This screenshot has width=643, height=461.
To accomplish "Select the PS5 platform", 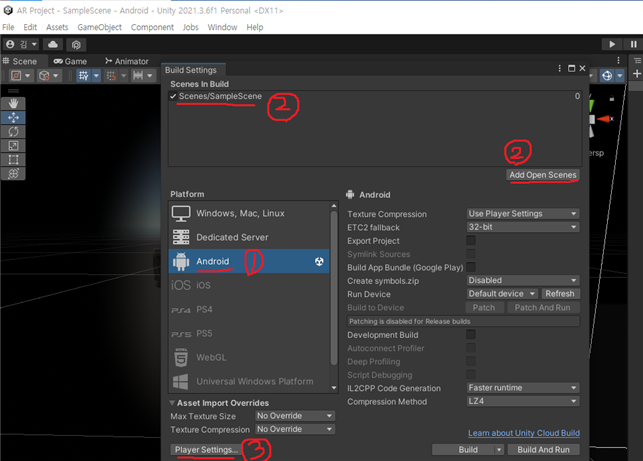I will (249, 333).
